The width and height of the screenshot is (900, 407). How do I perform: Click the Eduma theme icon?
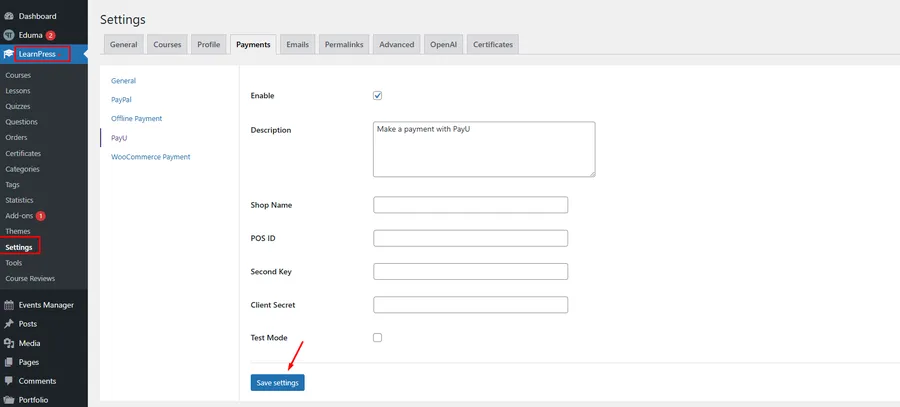[9, 35]
